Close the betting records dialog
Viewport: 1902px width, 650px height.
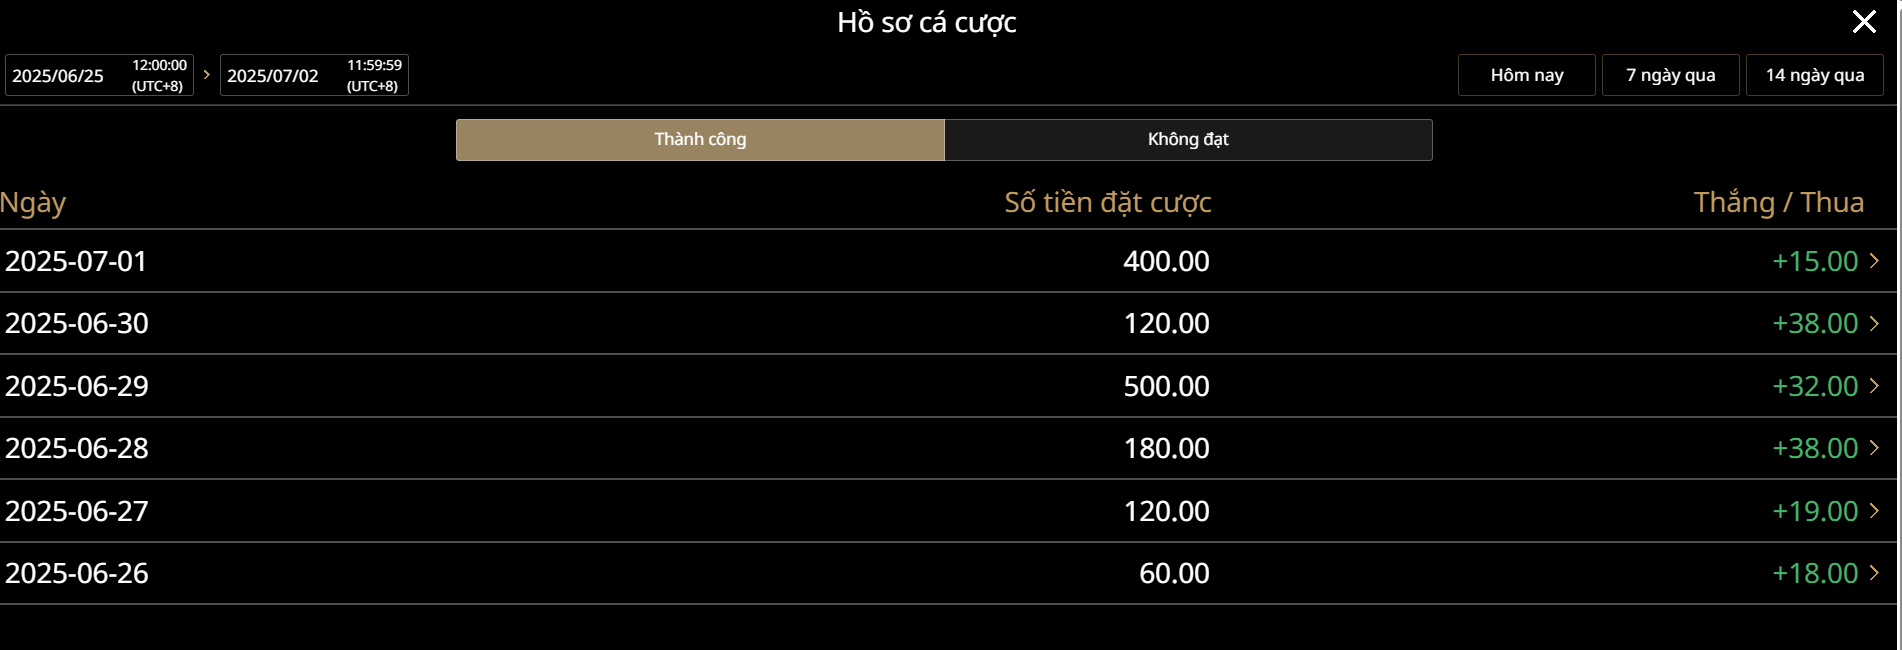tap(1863, 22)
